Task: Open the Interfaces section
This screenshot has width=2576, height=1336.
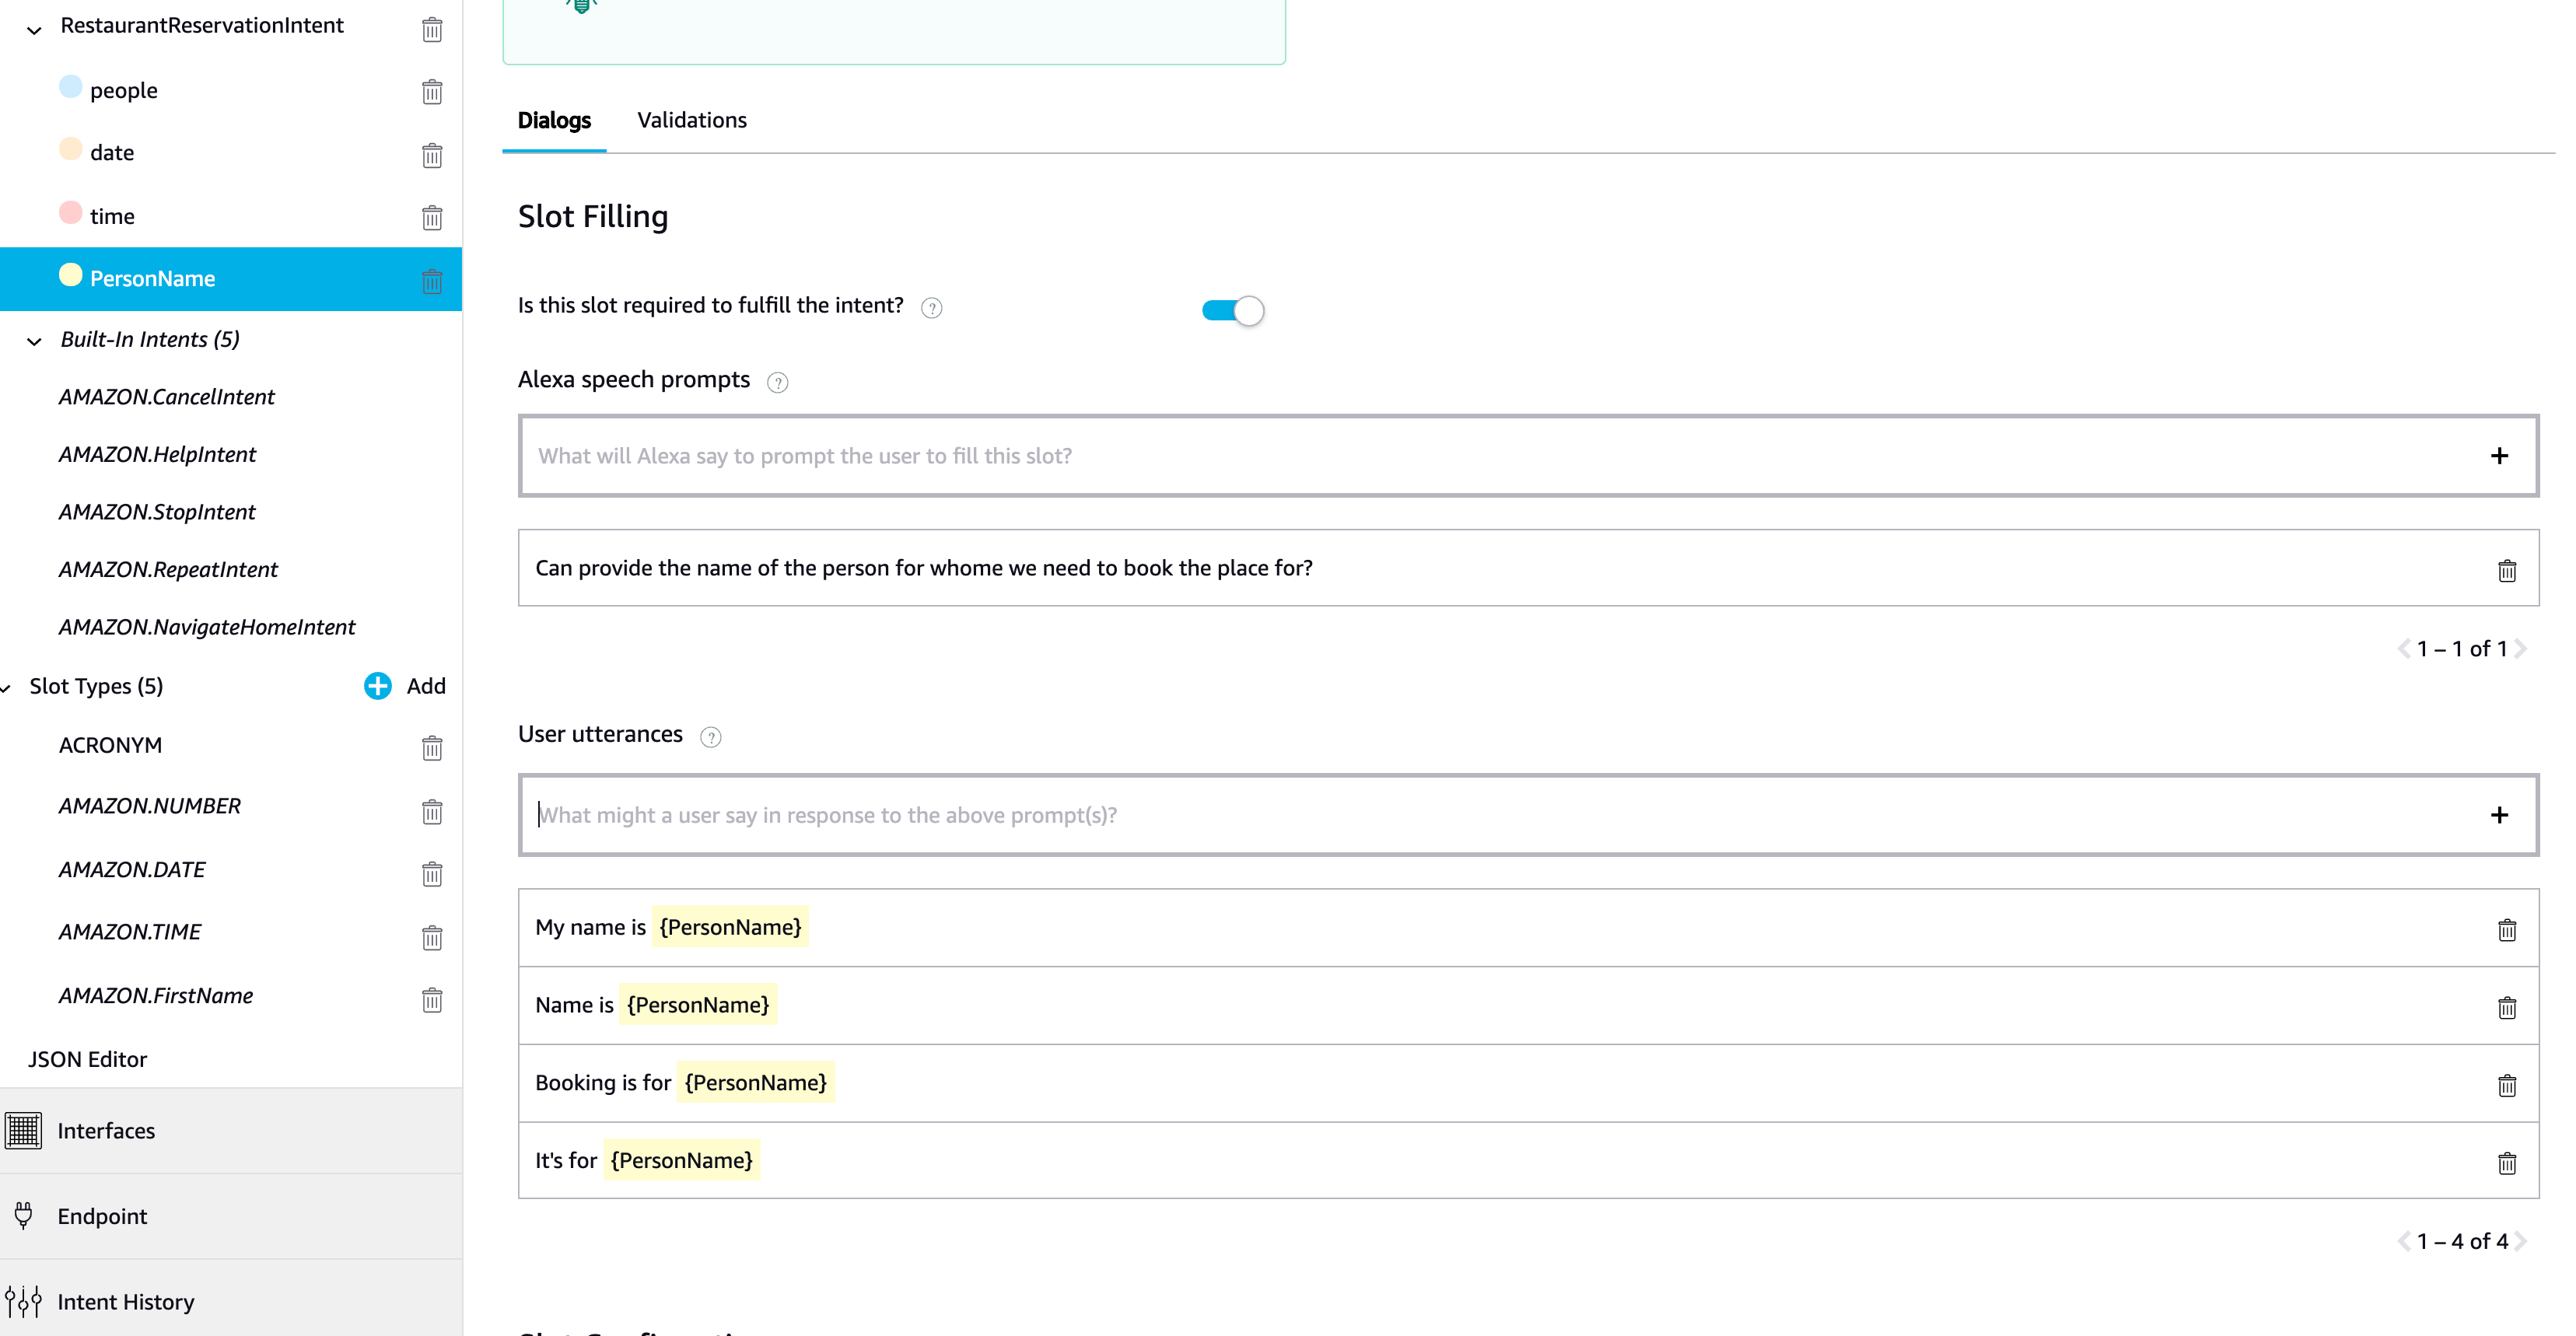Action: [106, 1130]
